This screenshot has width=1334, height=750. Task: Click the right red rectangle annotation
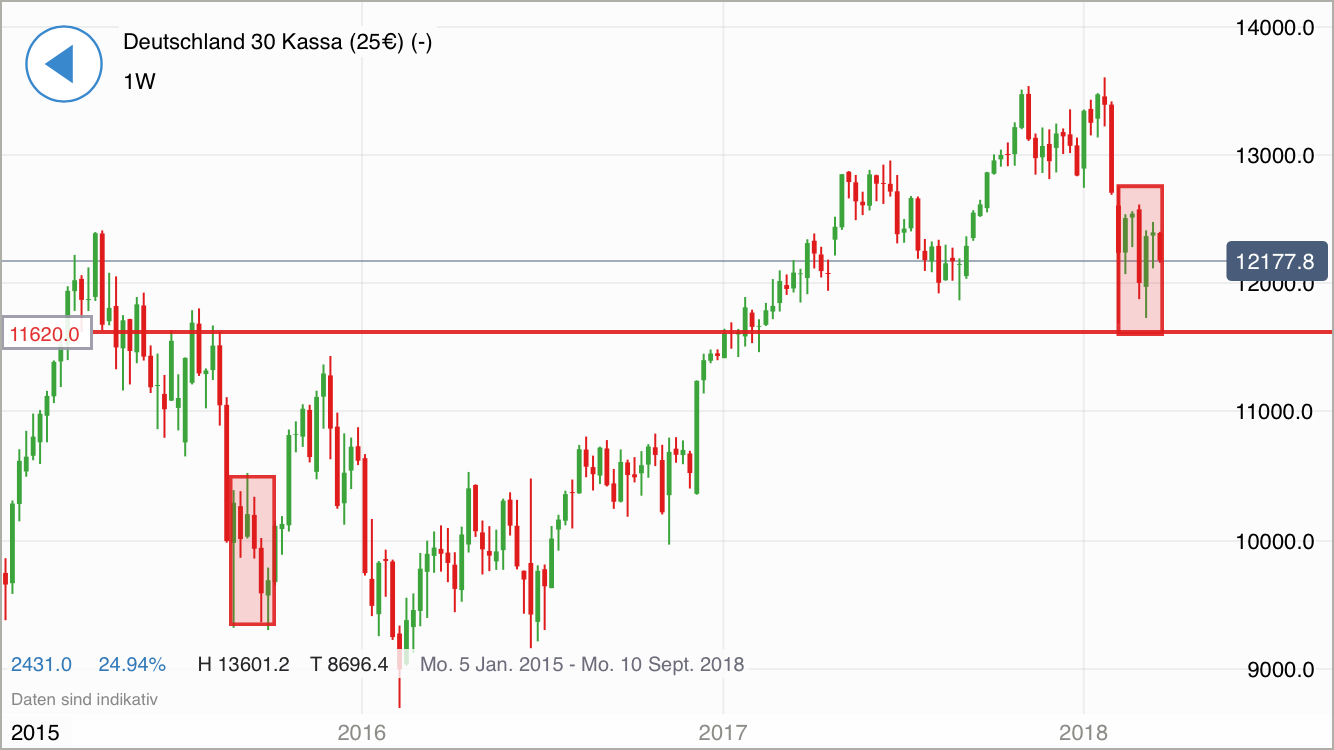(1139, 258)
